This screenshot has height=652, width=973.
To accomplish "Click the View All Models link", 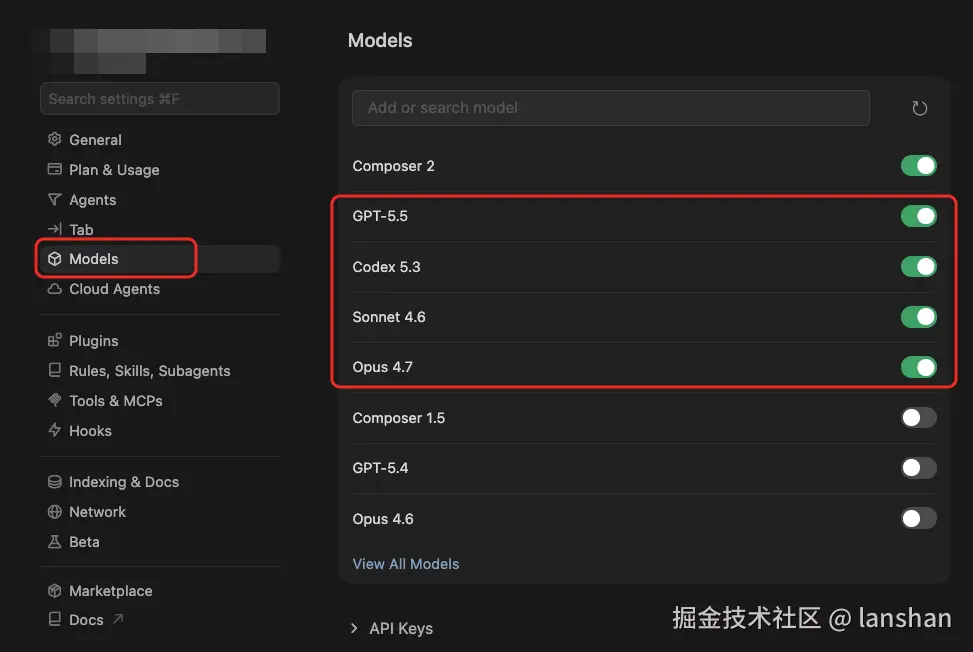I will [x=406, y=564].
